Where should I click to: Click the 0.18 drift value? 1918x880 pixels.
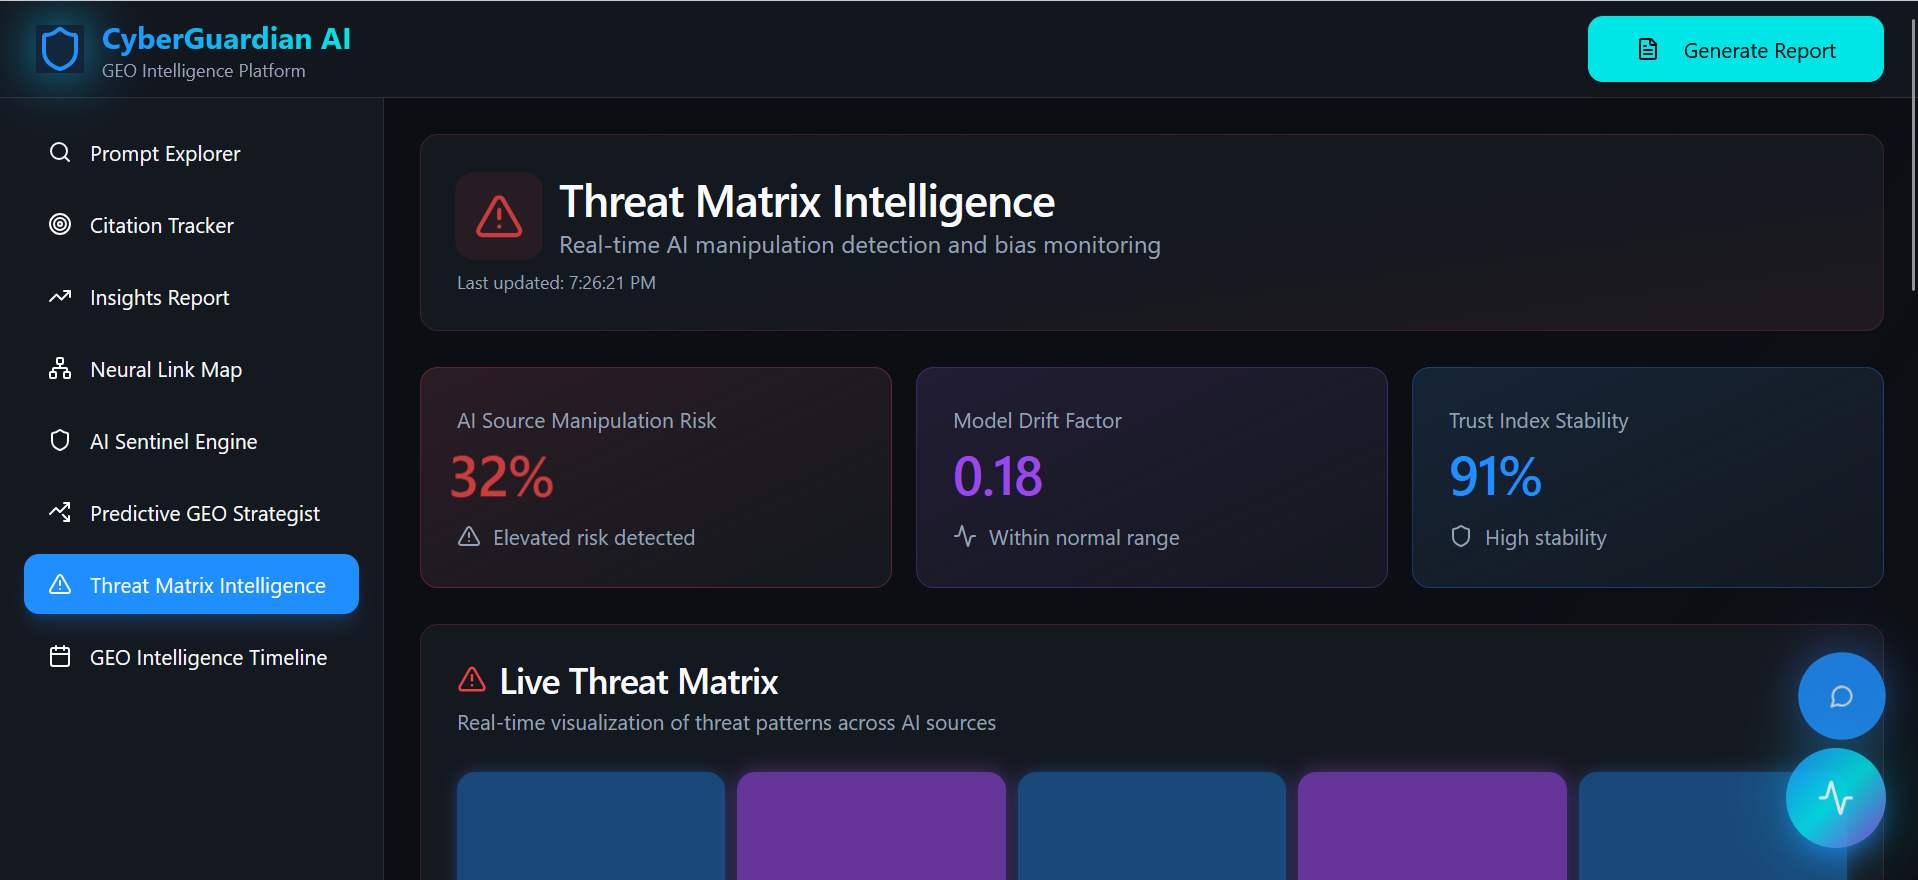[x=997, y=476]
